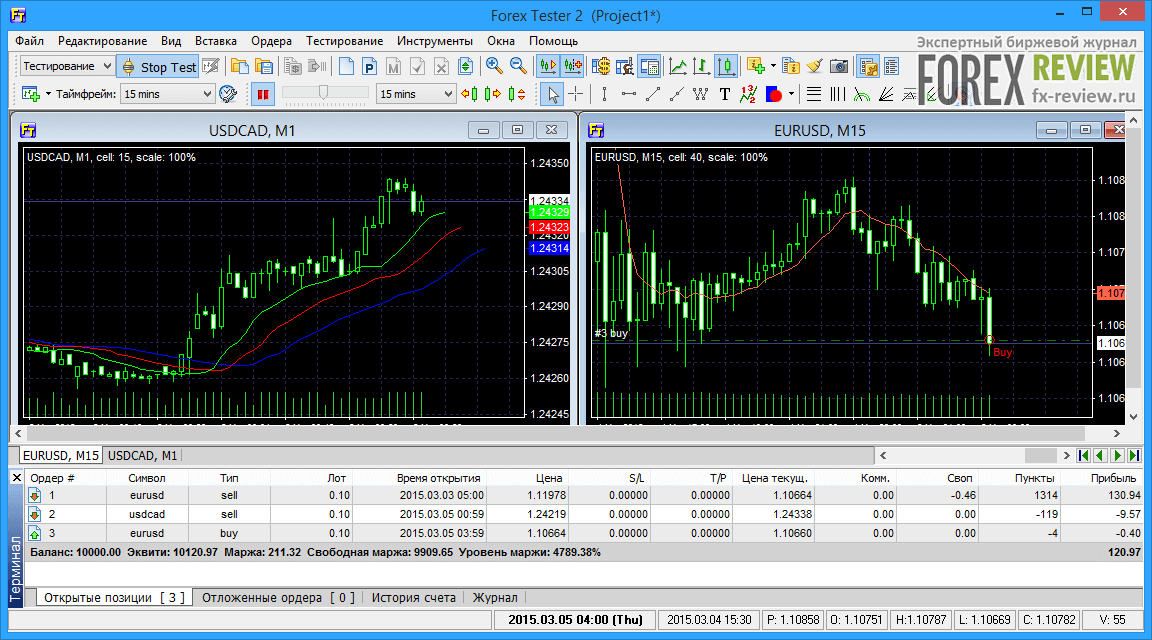Select the text label T tool
The image size is (1152, 640).
click(x=724, y=94)
